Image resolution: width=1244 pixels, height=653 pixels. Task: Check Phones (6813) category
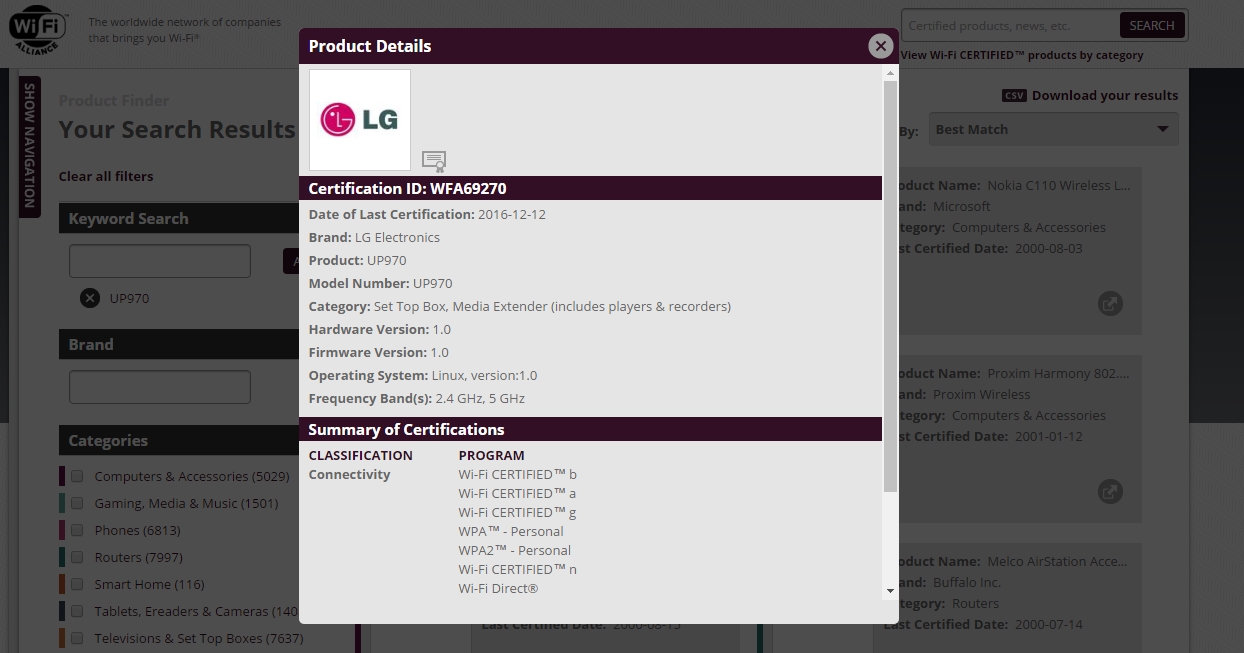[x=77, y=530]
